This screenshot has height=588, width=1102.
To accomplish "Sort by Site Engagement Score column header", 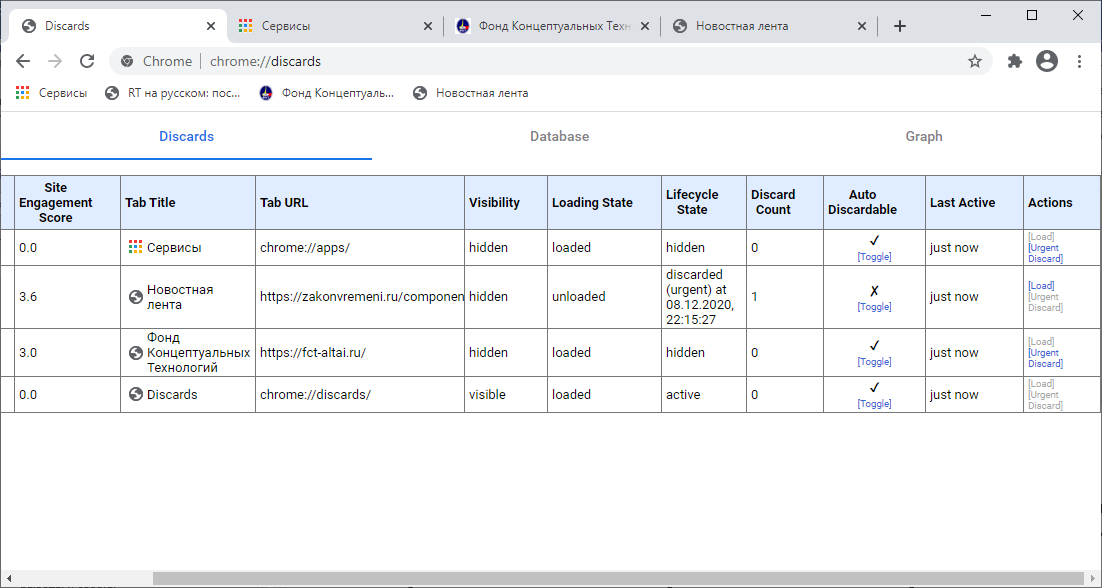I will point(56,202).
